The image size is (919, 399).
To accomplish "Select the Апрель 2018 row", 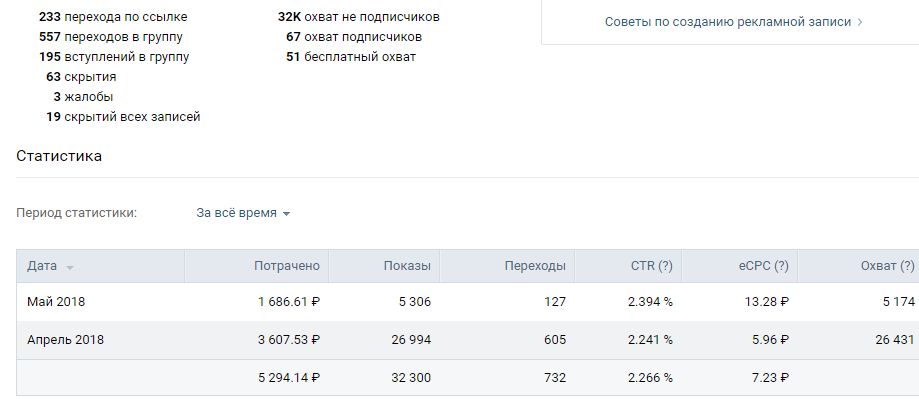I will [x=468, y=340].
